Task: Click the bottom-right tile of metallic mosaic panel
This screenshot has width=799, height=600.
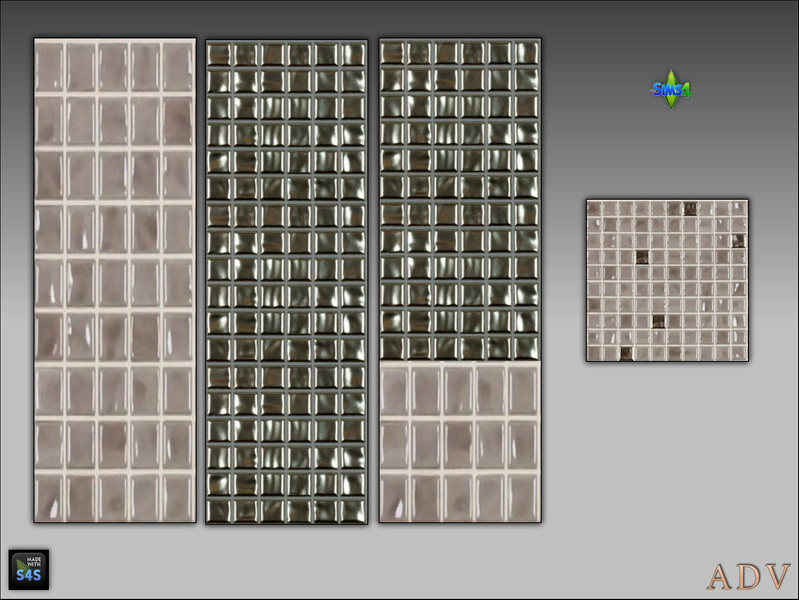Action: 353,510
